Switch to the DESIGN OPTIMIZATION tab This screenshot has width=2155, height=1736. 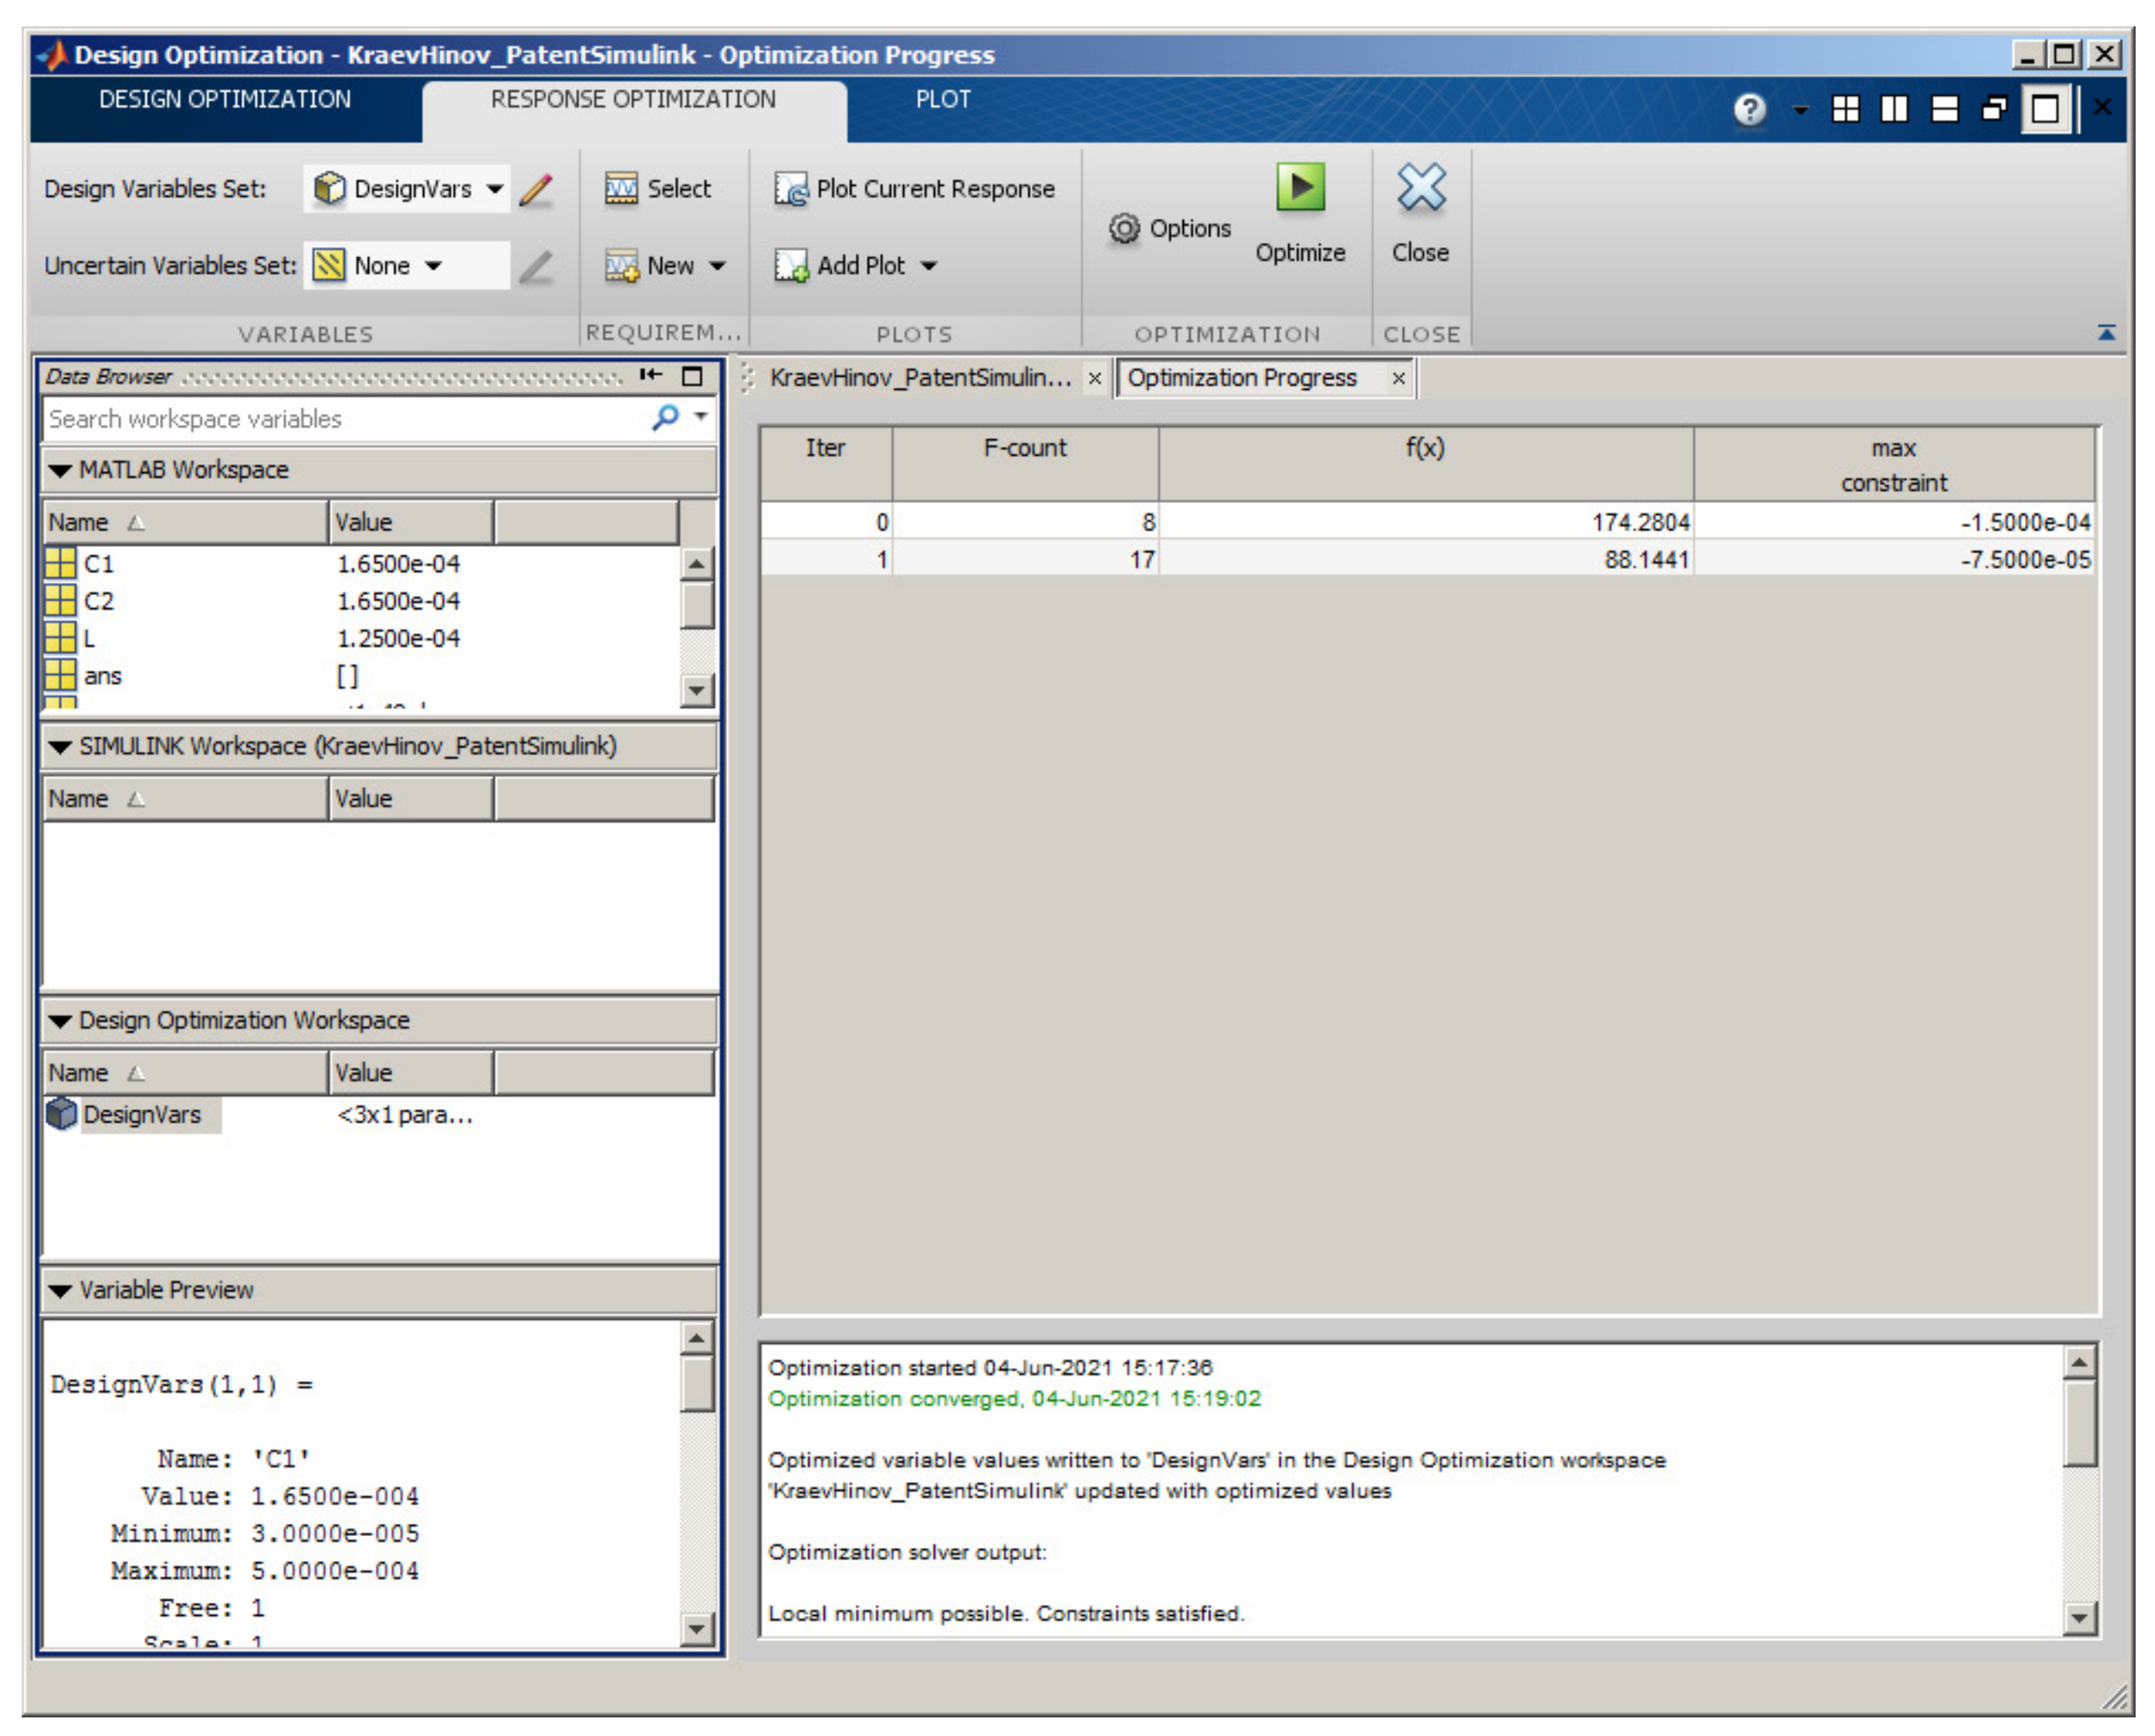[x=225, y=100]
